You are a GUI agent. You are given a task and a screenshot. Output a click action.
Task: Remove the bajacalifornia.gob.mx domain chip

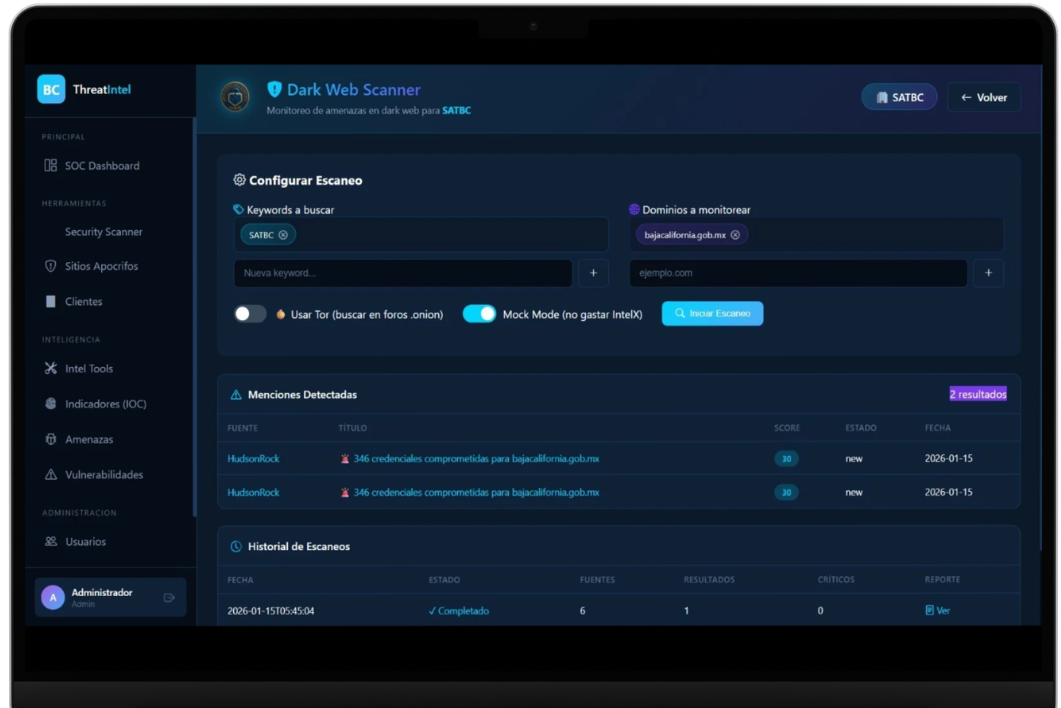(736, 235)
